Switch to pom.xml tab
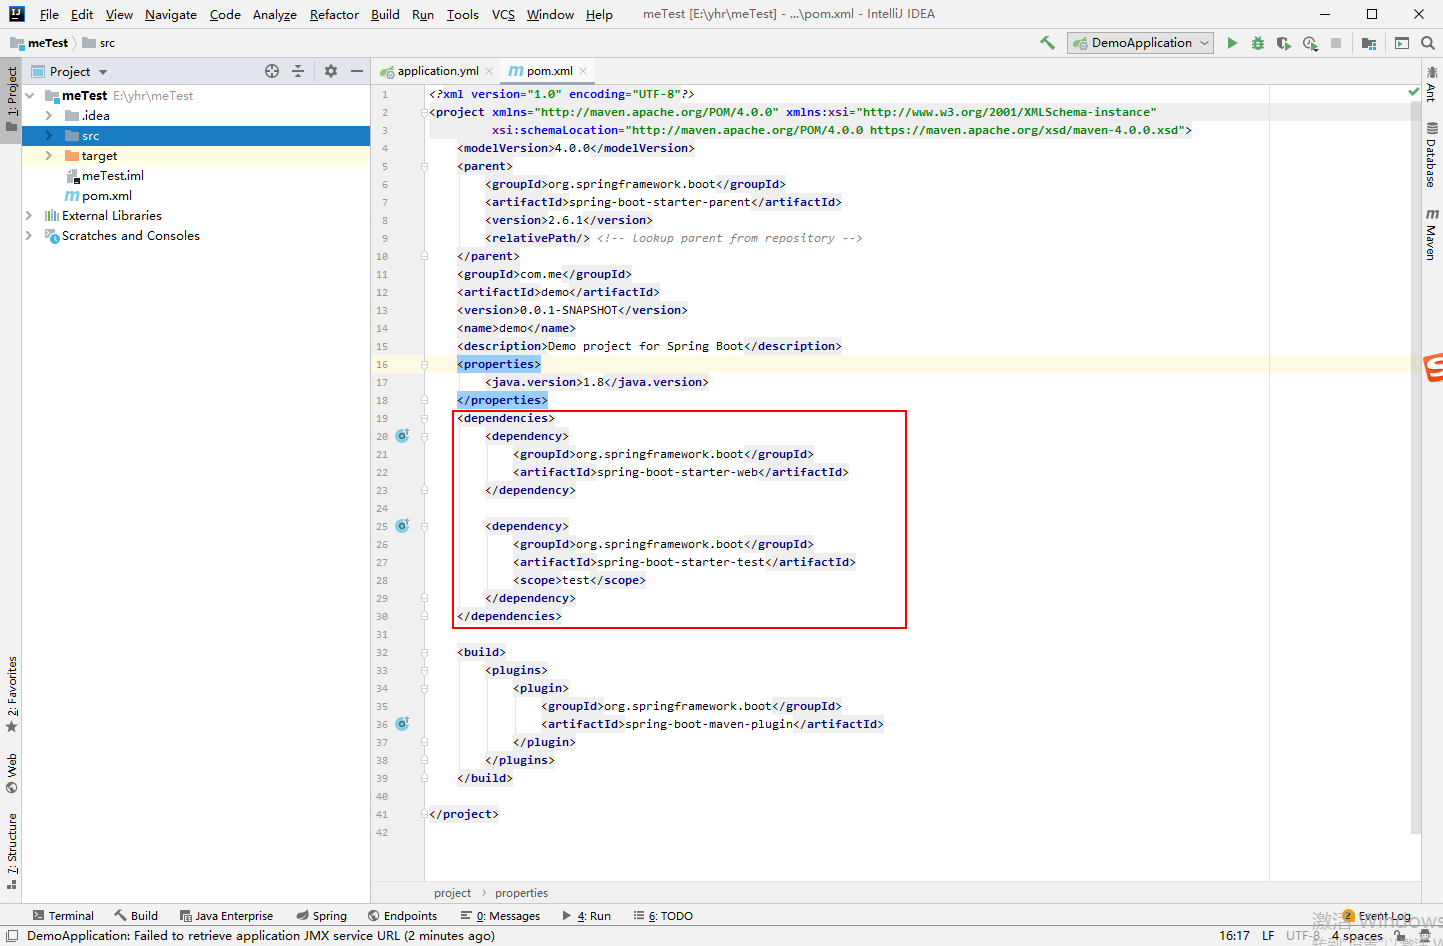Viewport: 1443px width, 946px height. tap(548, 71)
